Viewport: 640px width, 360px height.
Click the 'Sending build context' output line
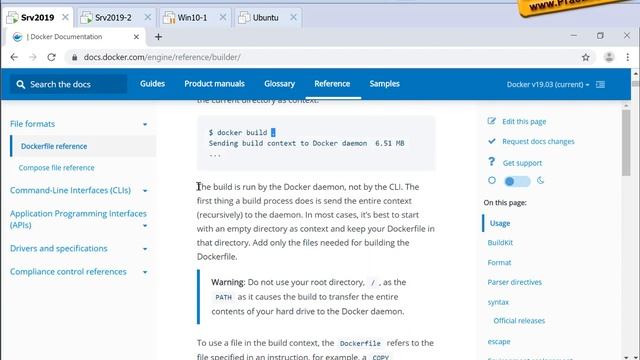[307, 143]
